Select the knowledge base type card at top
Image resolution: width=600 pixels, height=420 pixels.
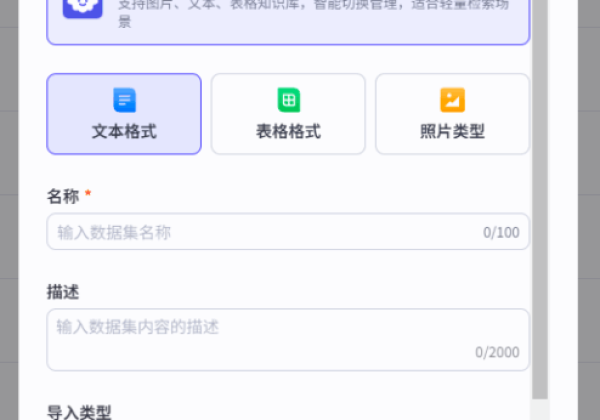click(x=288, y=21)
